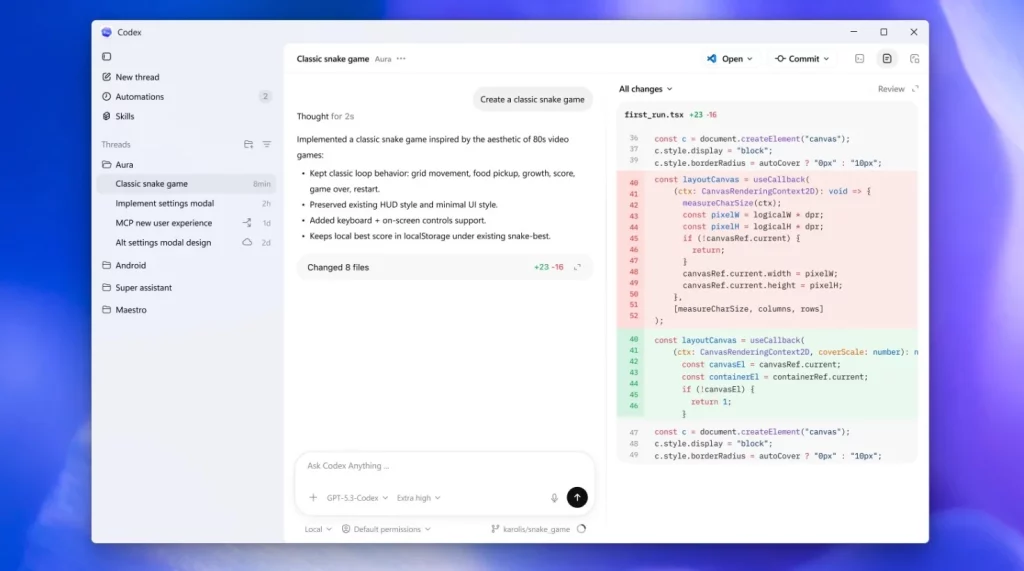Click the filter threads icon
This screenshot has height=571, width=1024.
point(267,145)
